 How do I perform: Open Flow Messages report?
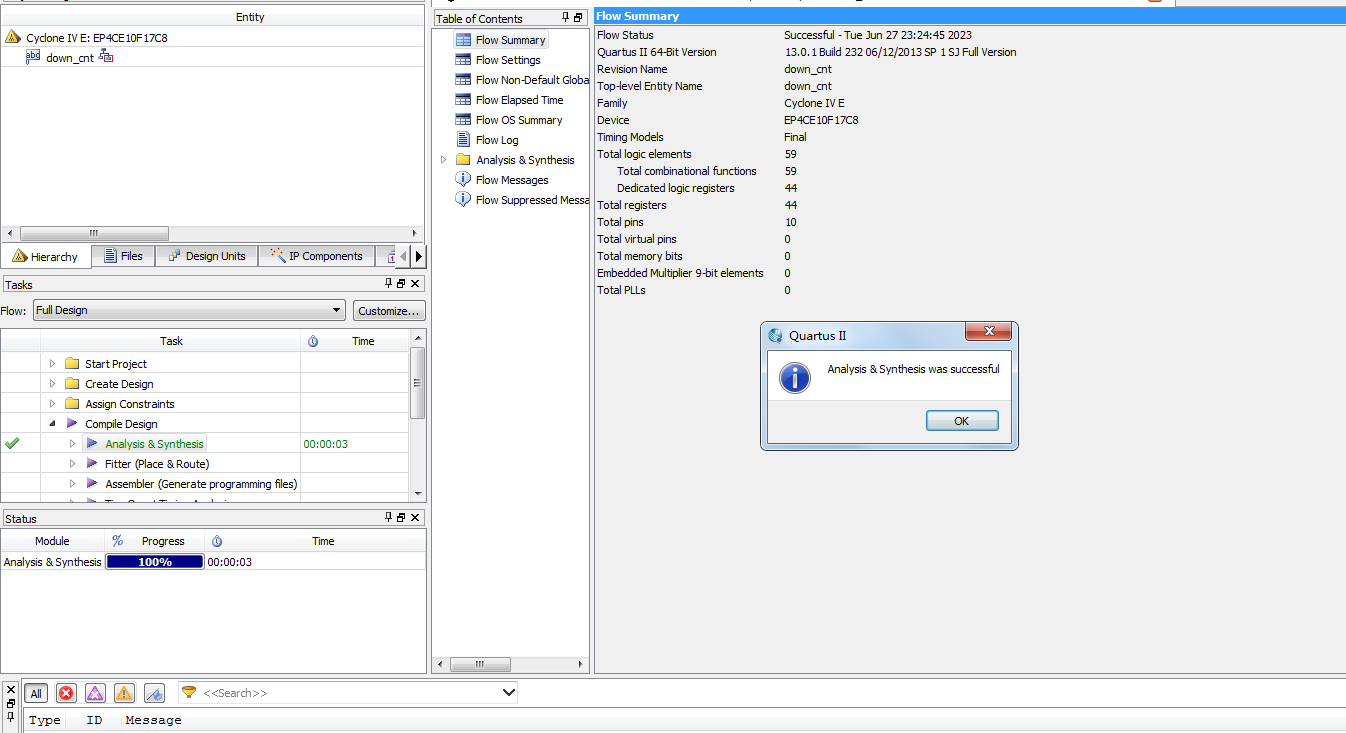(x=512, y=180)
